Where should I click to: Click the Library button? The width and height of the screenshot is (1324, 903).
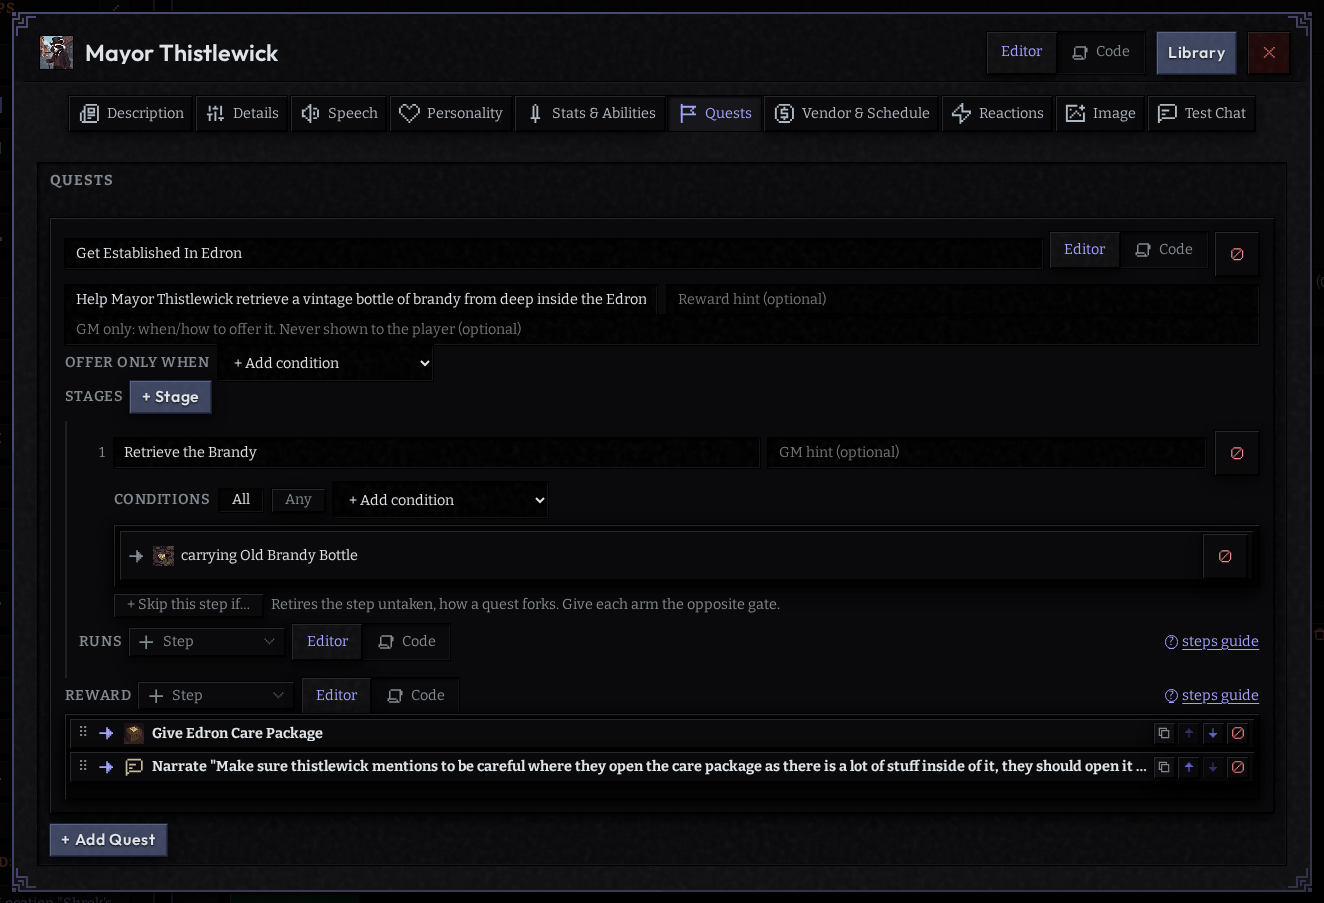coord(1196,53)
